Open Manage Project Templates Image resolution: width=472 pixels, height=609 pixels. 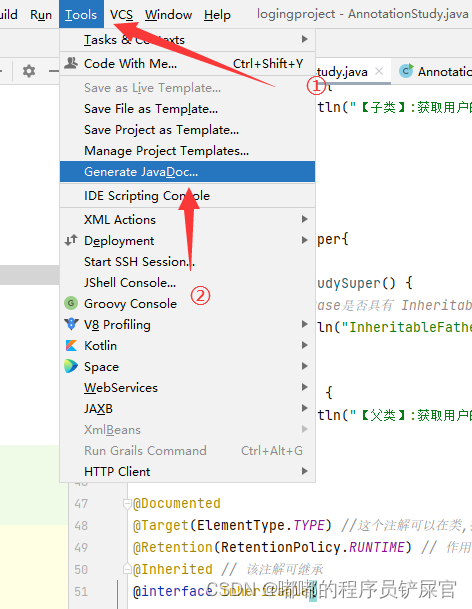[x=187, y=151]
